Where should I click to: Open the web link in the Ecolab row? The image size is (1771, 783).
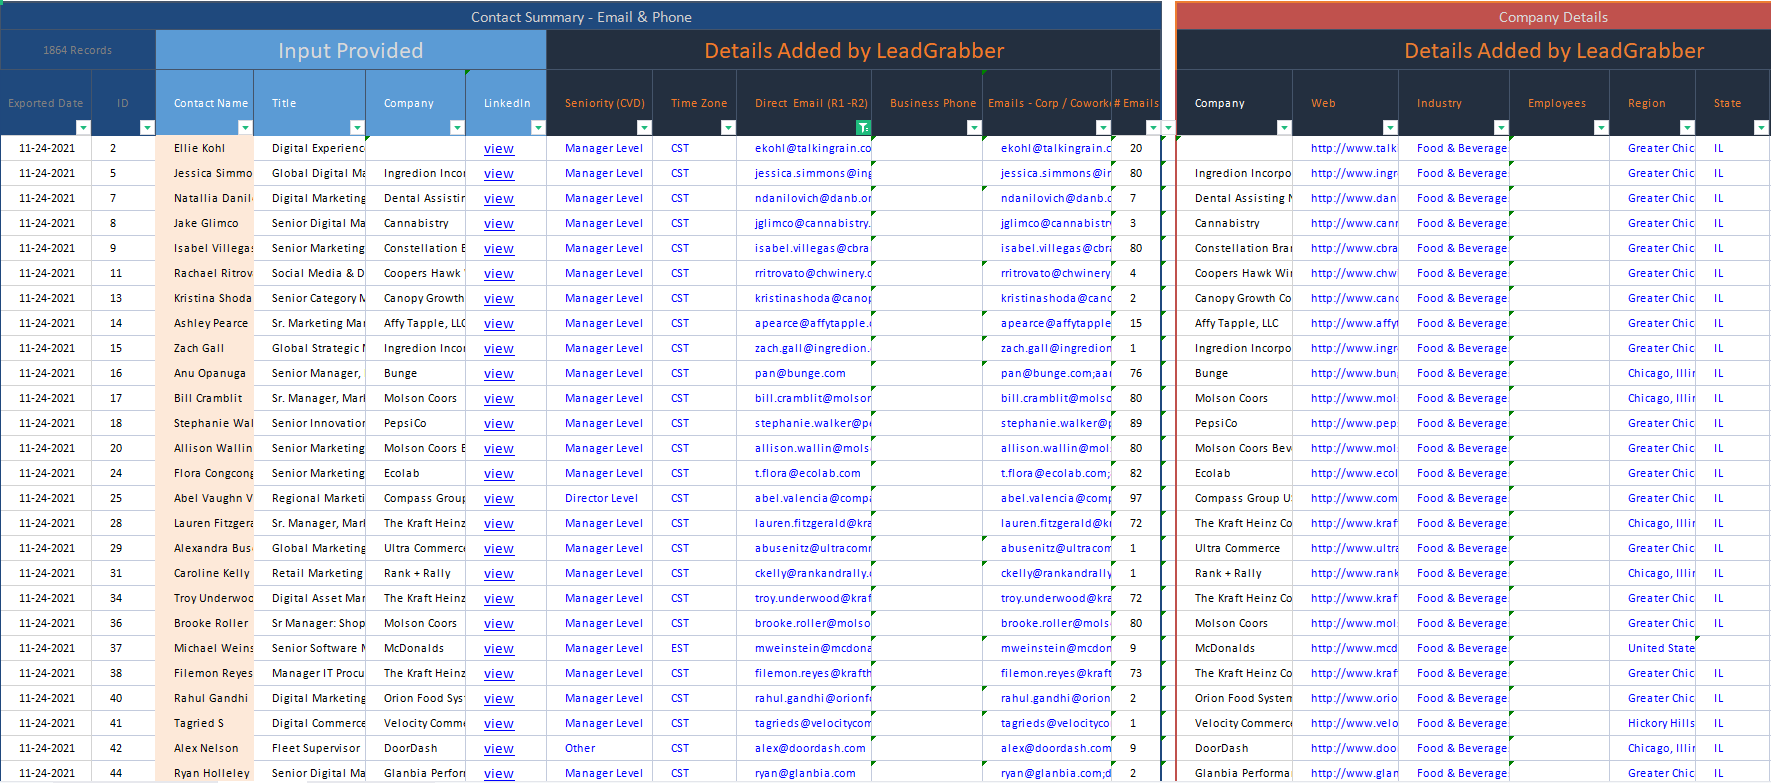[x=1354, y=474]
